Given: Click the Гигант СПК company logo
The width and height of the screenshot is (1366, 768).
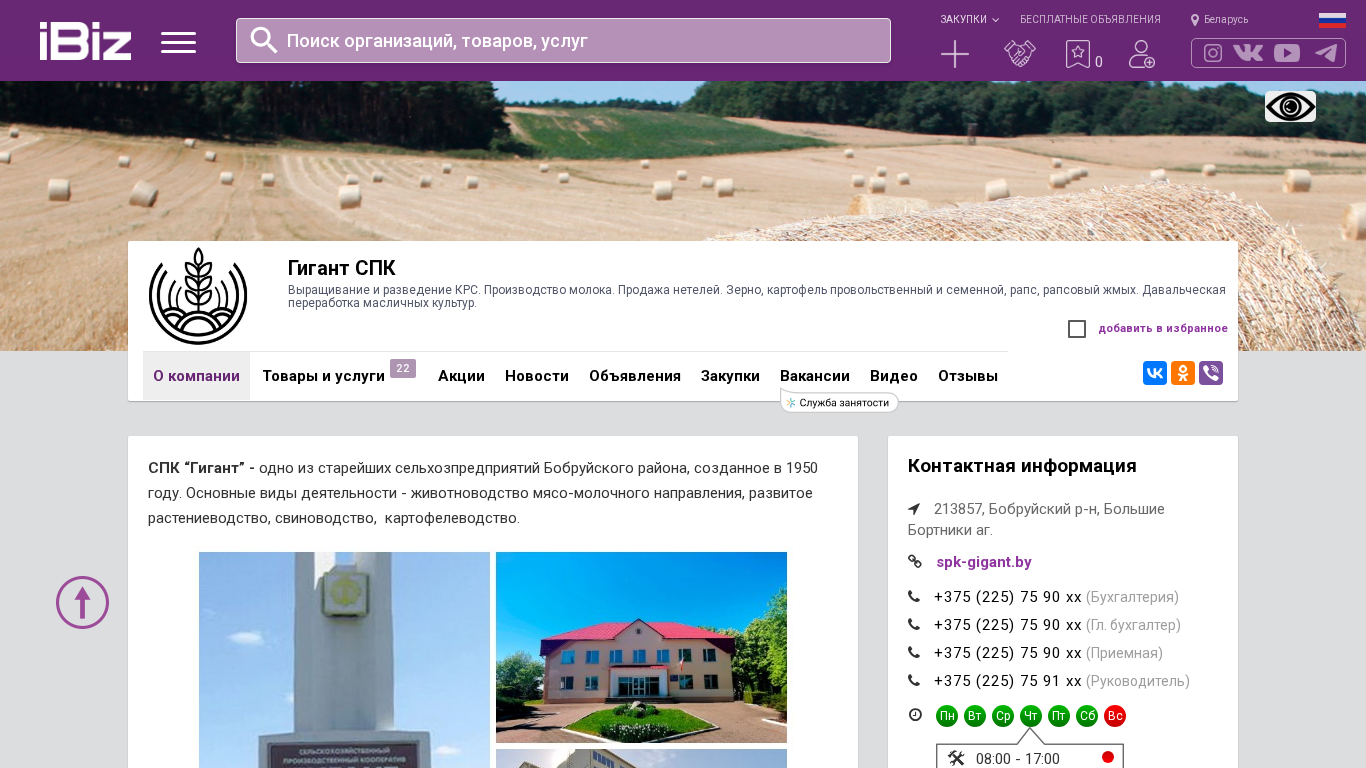Looking at the screenshot, I should click(198, 296).
